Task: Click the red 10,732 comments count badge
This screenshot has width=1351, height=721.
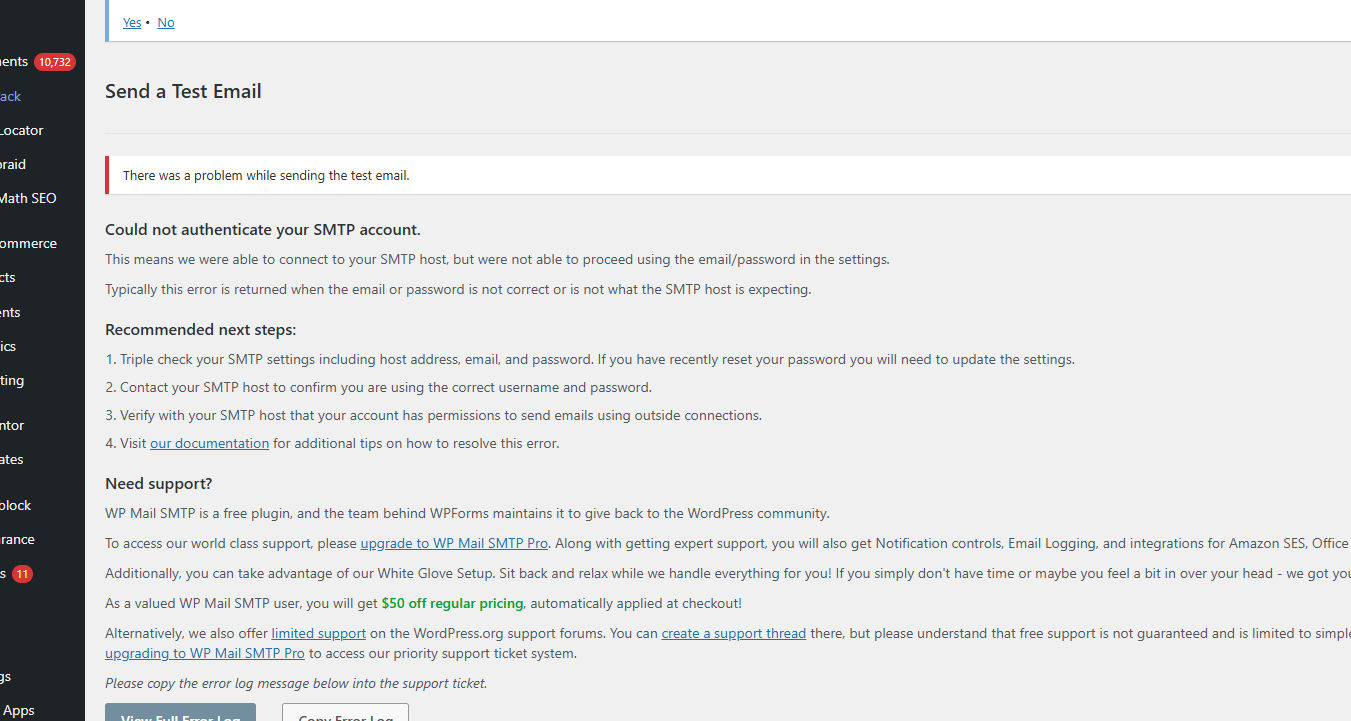Action: (x=54, y=62)
